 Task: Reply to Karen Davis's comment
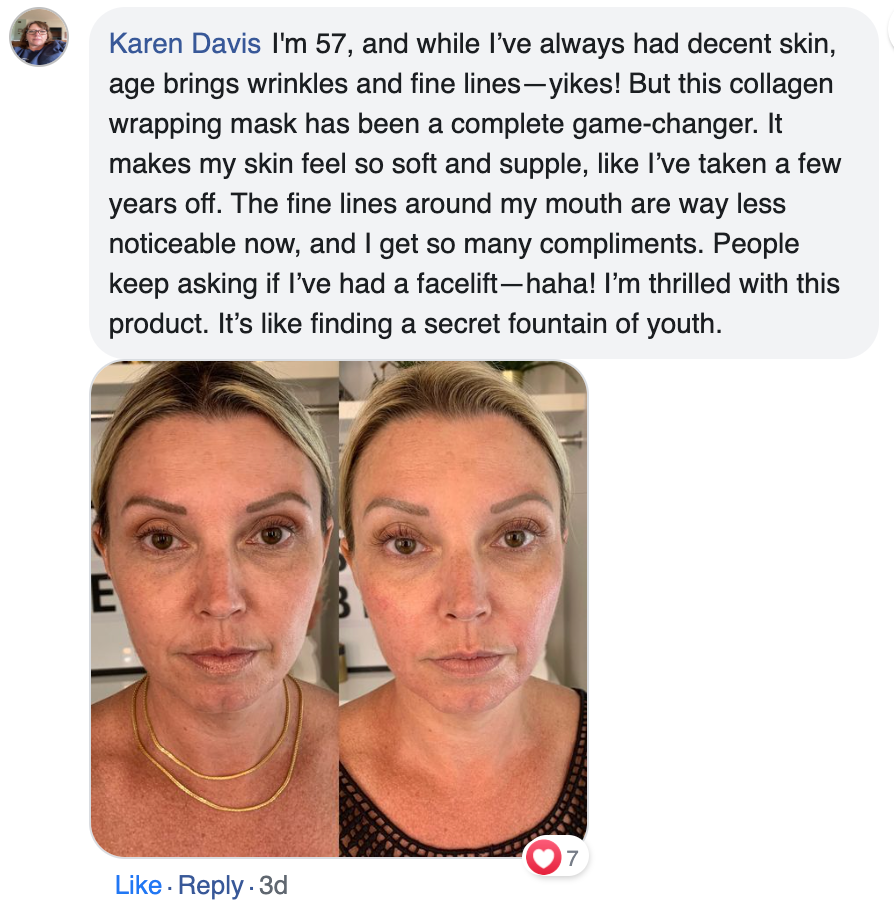pyautogui.click(x=210, y=885)
